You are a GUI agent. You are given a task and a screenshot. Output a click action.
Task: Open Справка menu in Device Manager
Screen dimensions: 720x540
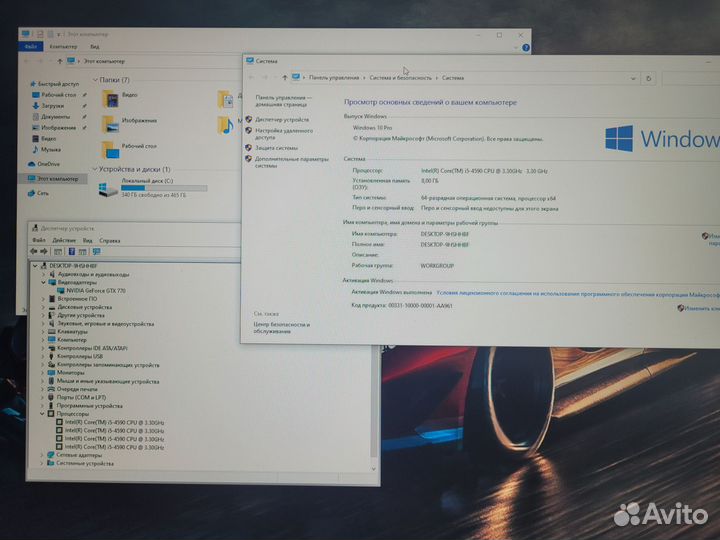tap(110, 240)
